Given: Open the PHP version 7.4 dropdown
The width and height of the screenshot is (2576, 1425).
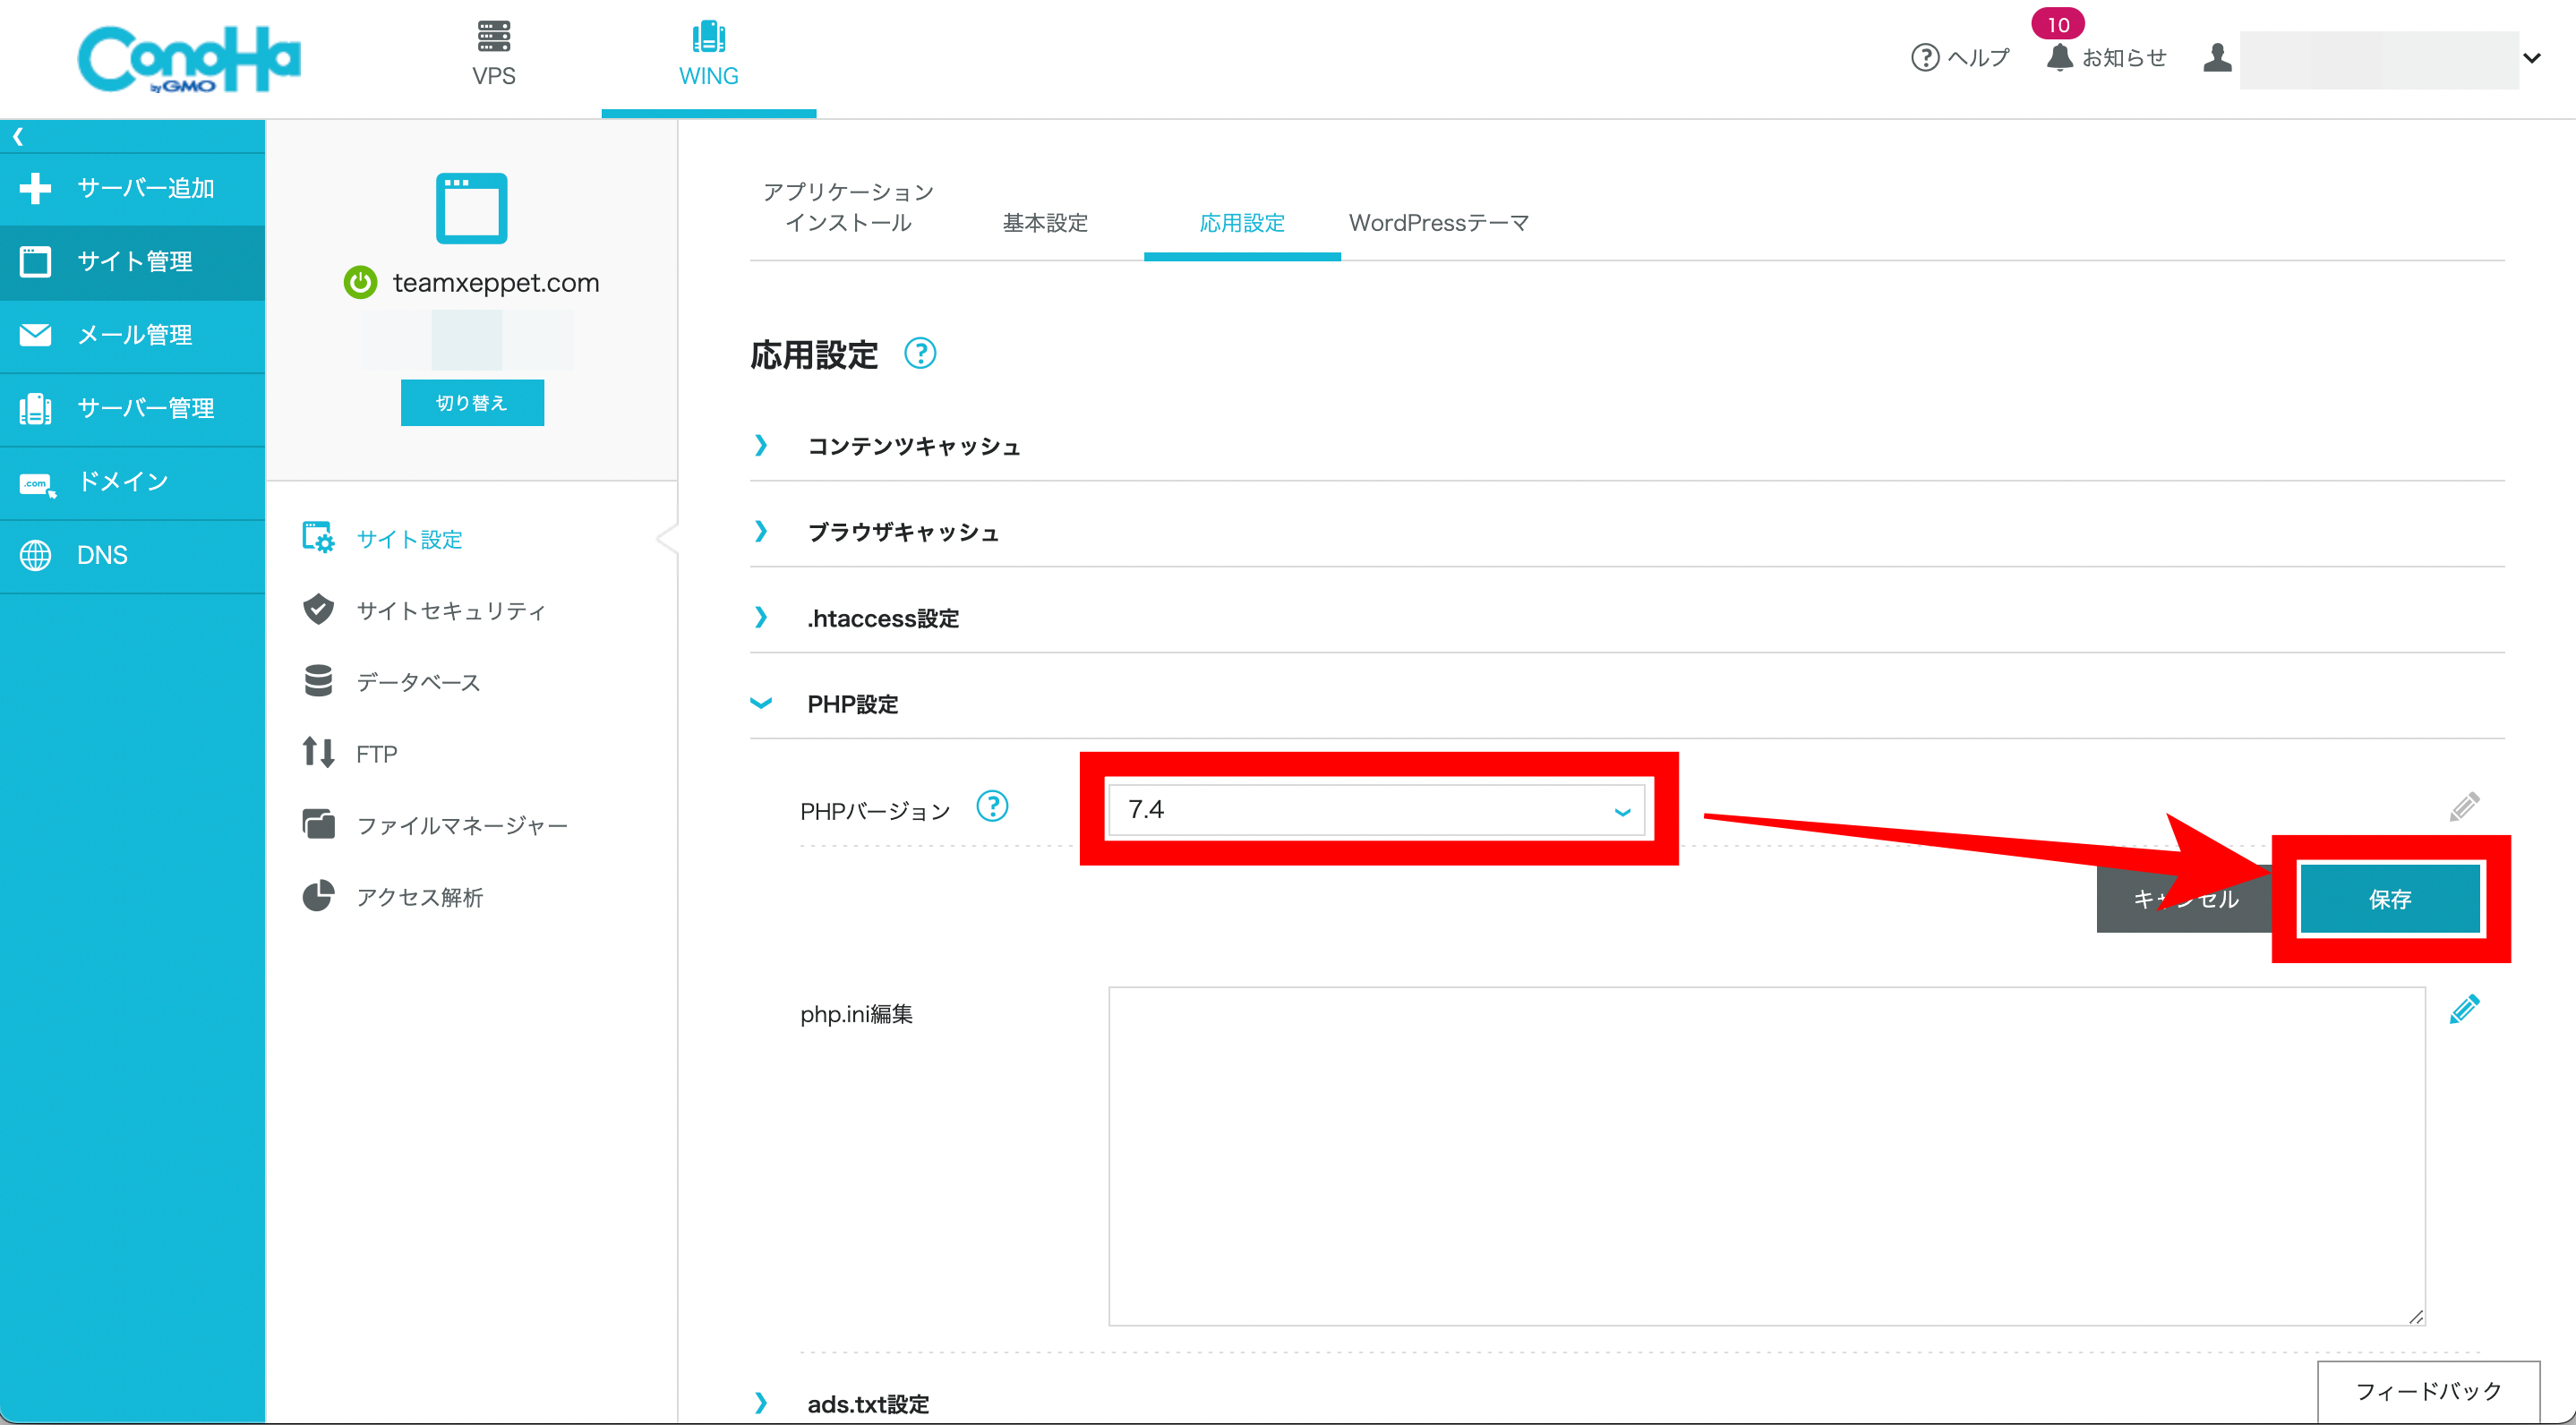Looking at the screenshot, I should (1376, 809).
